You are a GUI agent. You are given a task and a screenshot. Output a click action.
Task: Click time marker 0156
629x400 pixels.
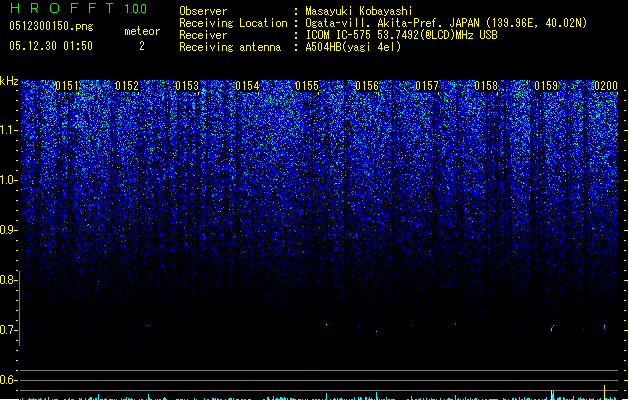[x=367, y=85]
